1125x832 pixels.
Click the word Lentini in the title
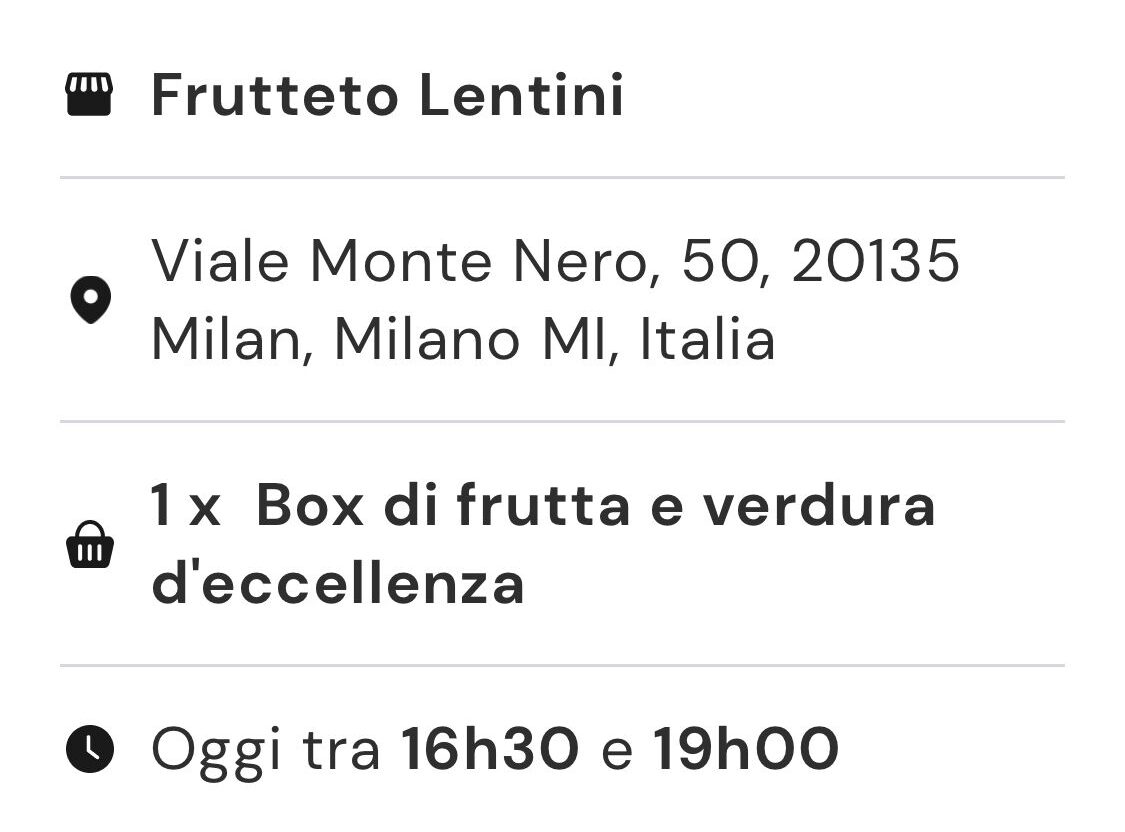click(x=522, y=95)
